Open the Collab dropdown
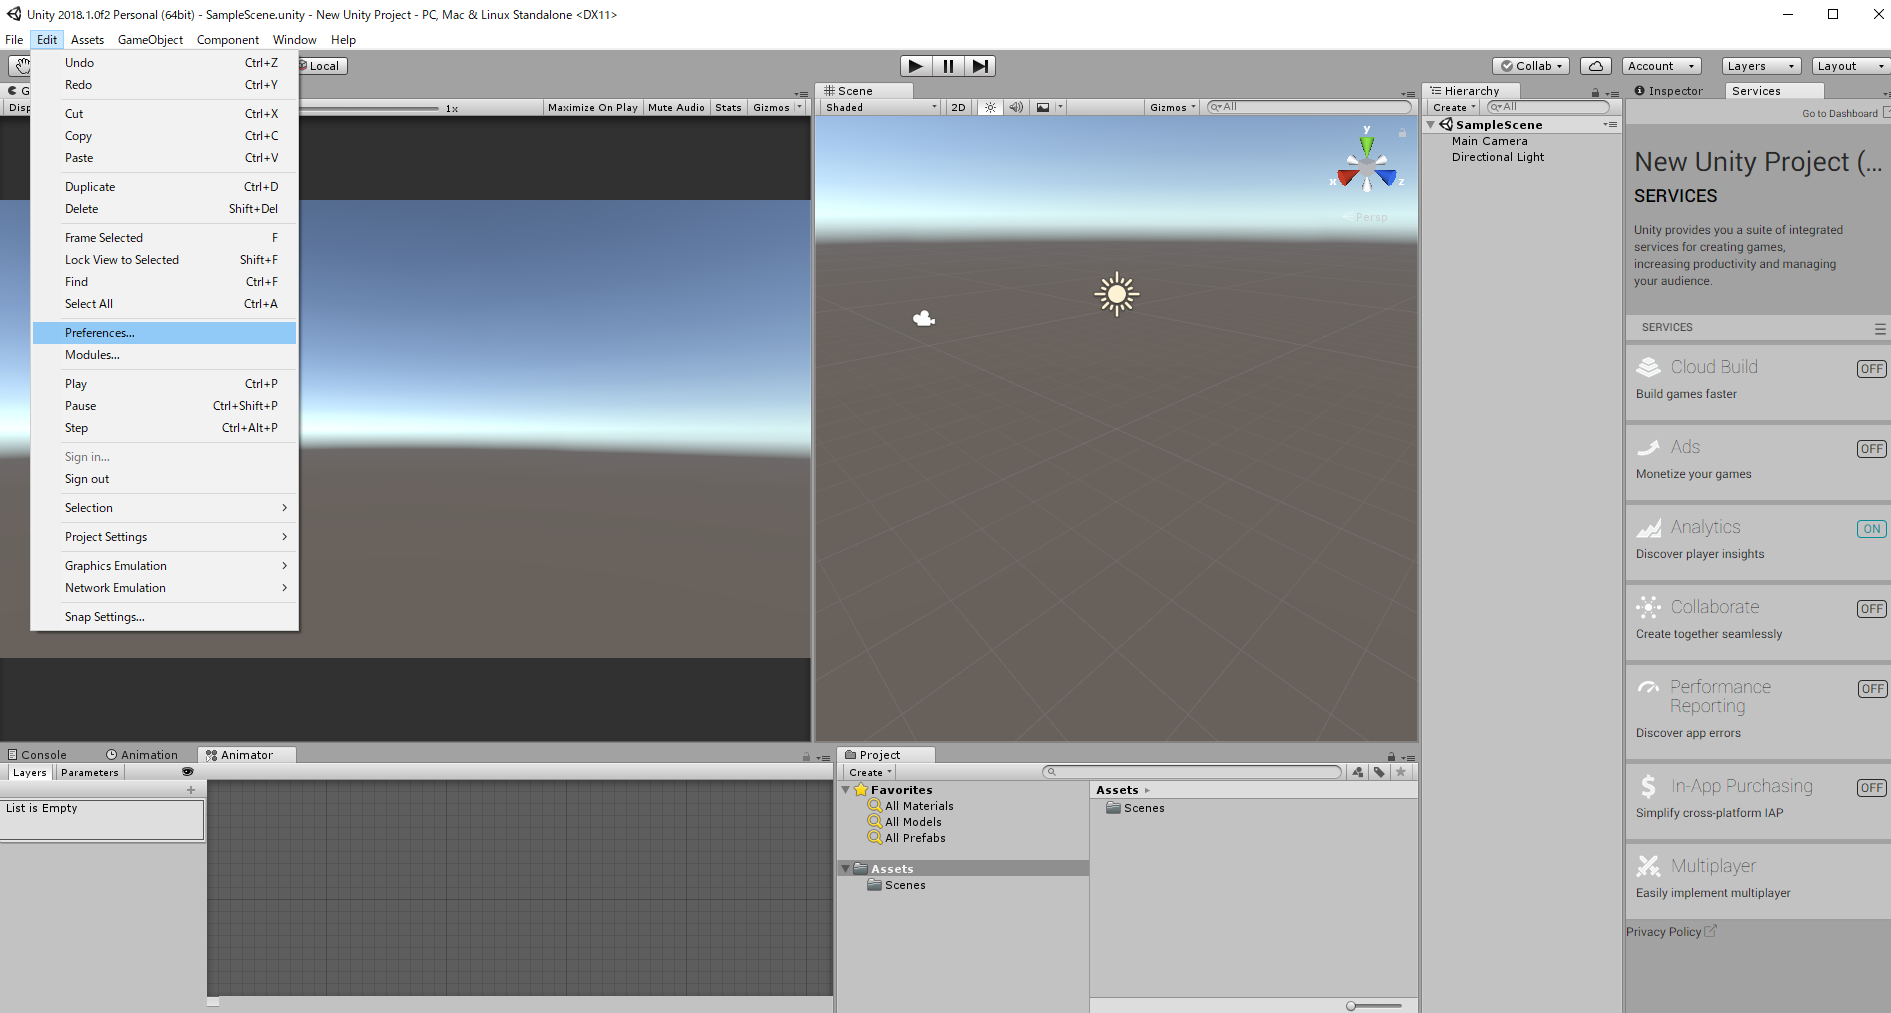This screenshot has height=1013, width=1891. click(1531, 66)
